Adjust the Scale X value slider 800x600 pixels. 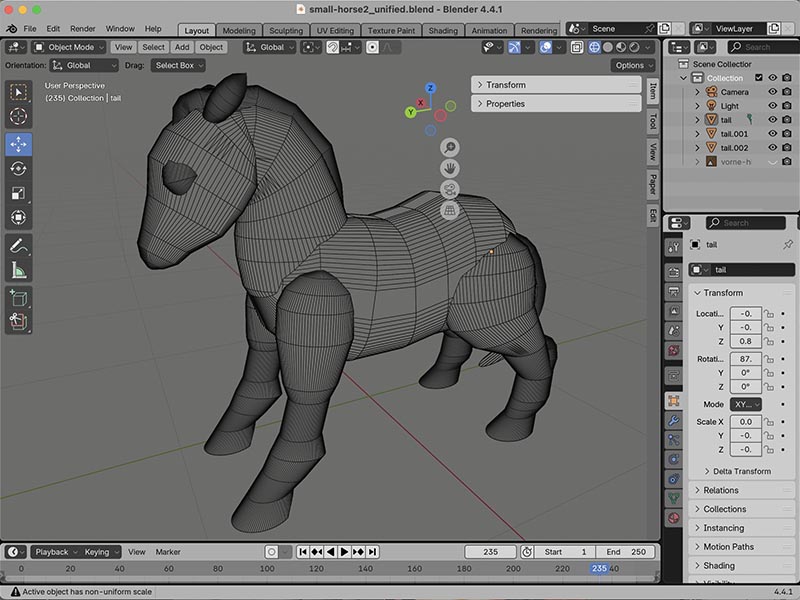coord(744,420)
